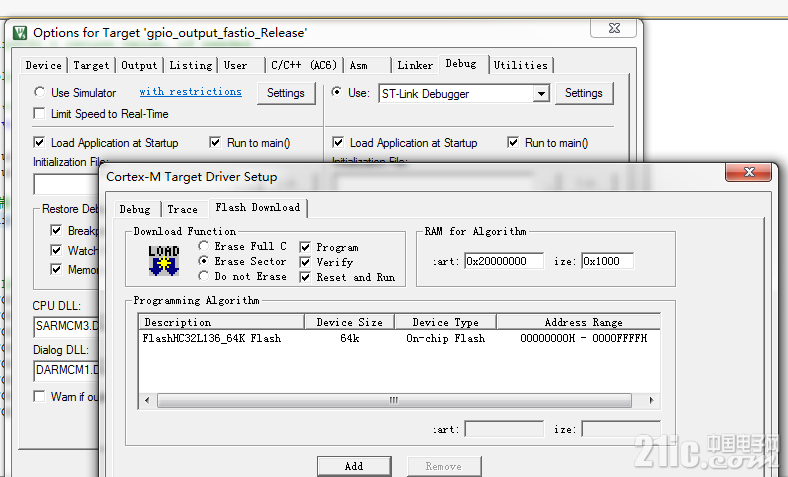
Task: Toggle the Watch windows restore checkbox
Action: pos(56,250)
